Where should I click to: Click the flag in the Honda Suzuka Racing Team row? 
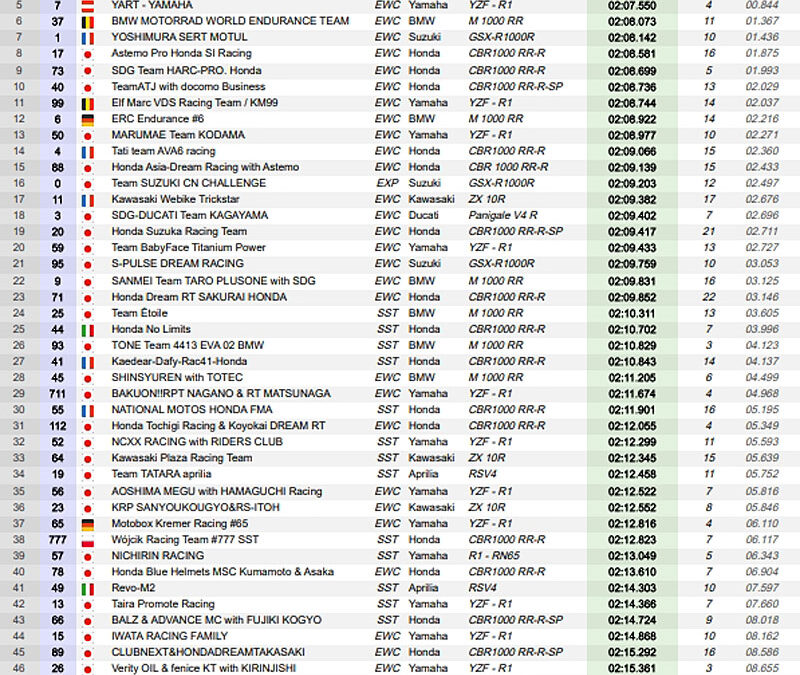pos(88,233)
